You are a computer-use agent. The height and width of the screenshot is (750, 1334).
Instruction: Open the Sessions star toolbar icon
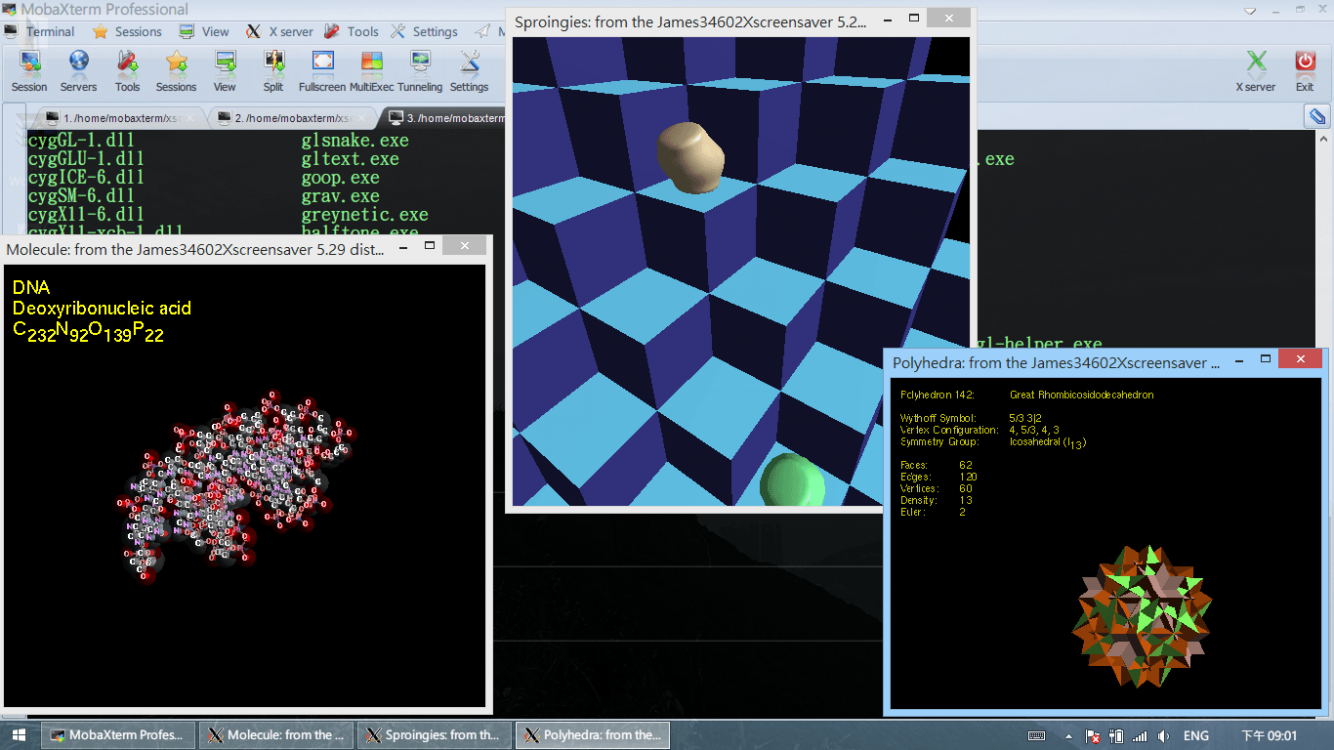tap(176, 71)
